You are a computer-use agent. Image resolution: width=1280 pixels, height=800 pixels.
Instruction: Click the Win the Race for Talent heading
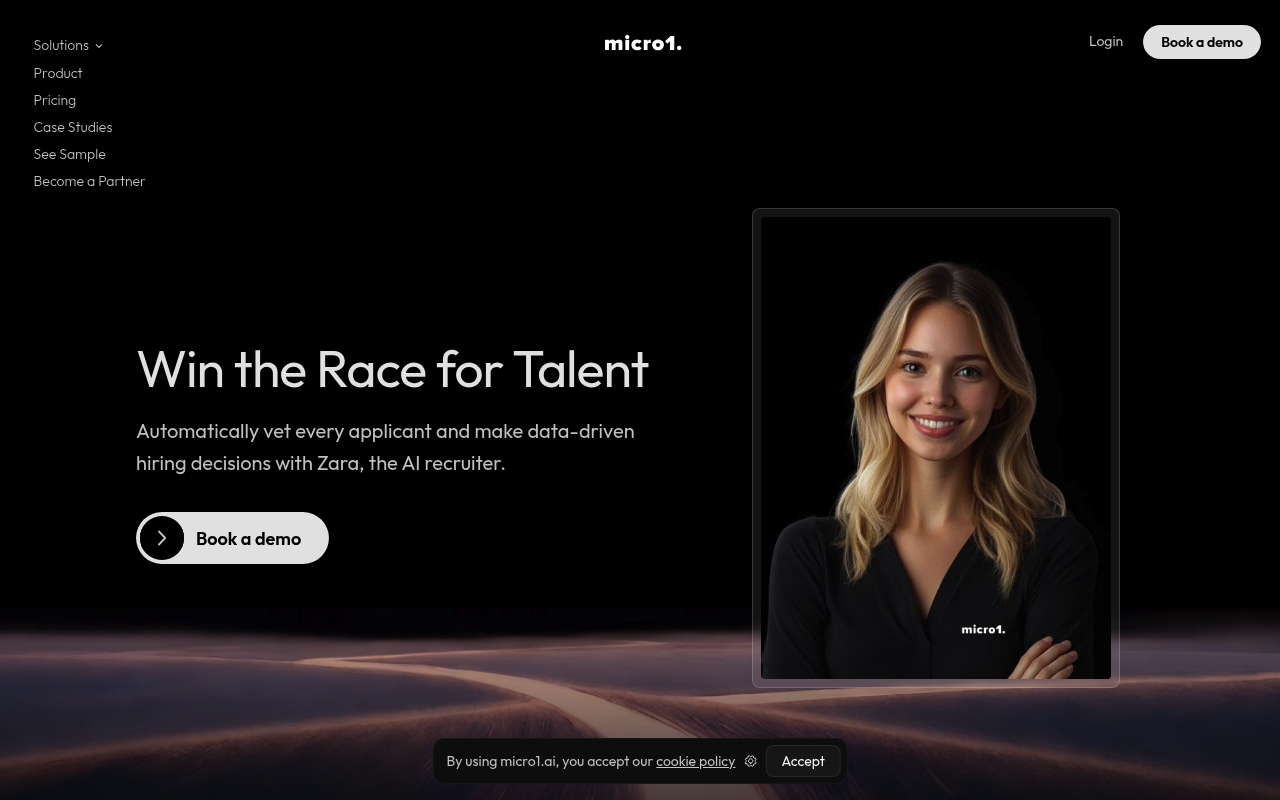point(392,369)
